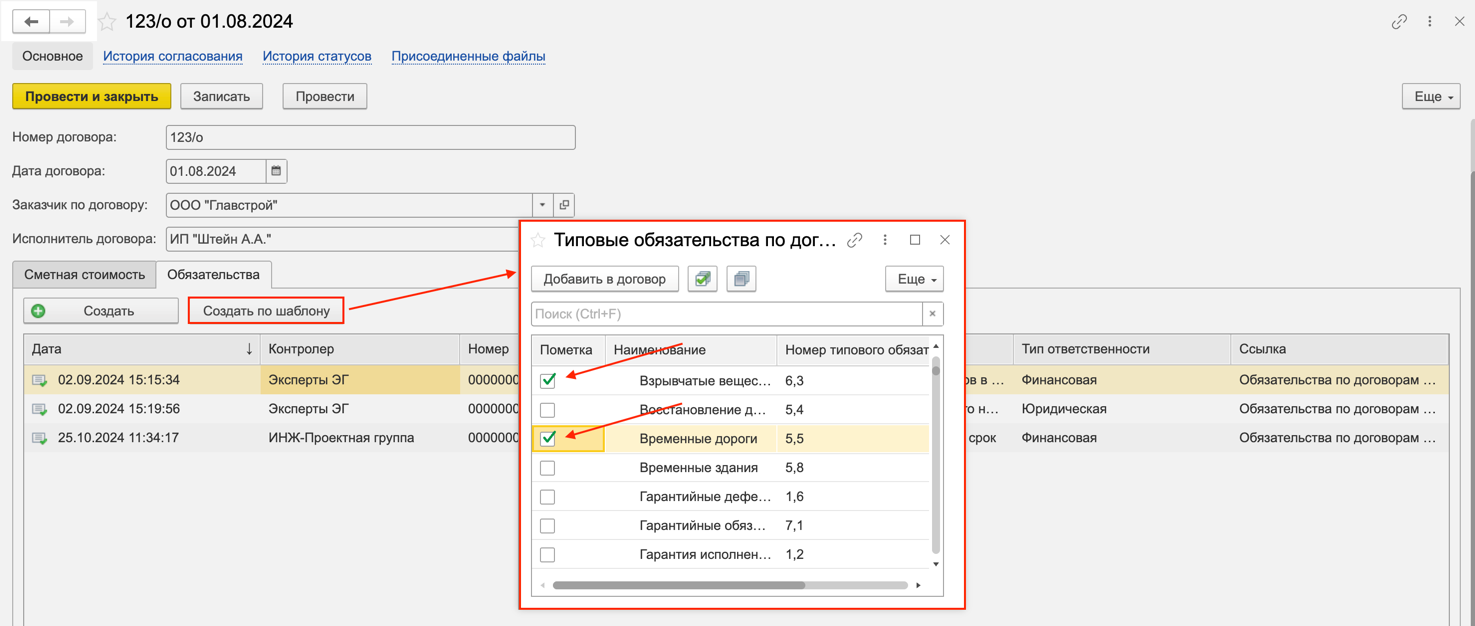1475x626 pixels.
Task: Open the customer ООО Главстрой card icon
Action: click(564, 205)
